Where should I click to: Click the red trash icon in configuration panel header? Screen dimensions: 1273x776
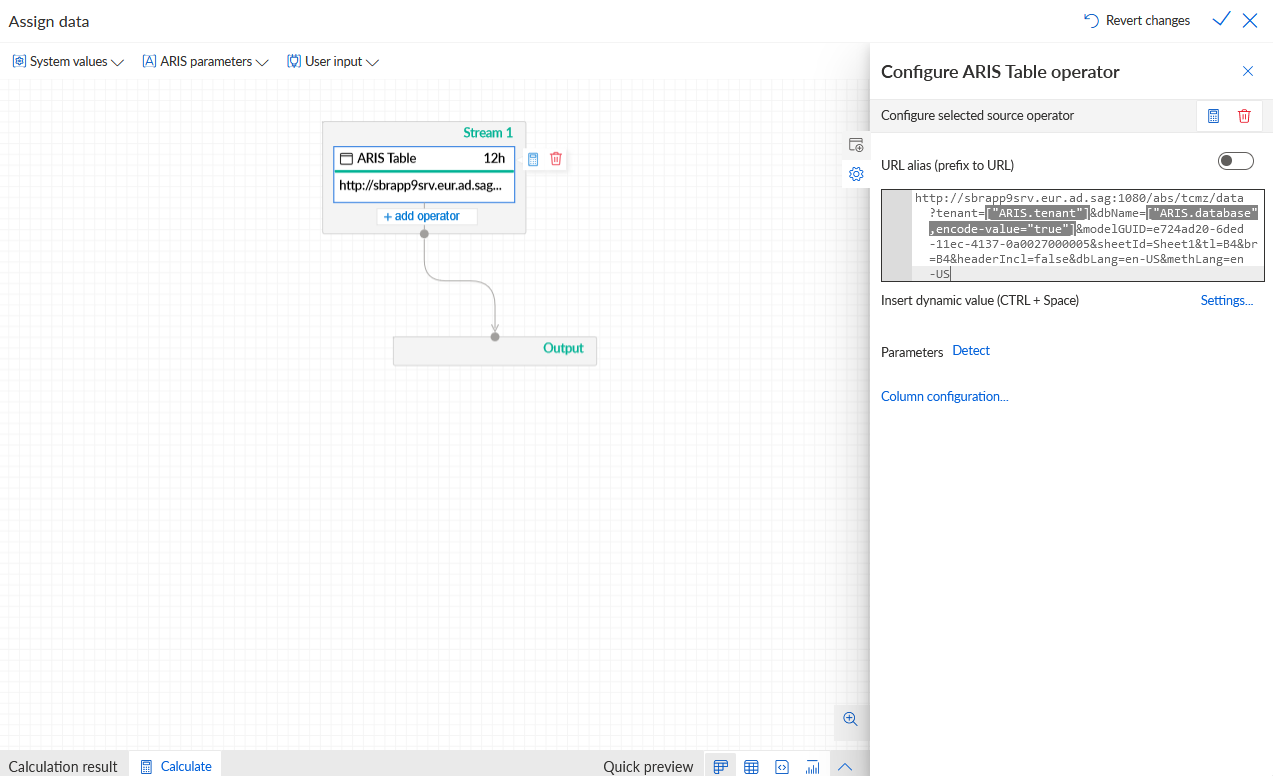tap(1244, 116)
